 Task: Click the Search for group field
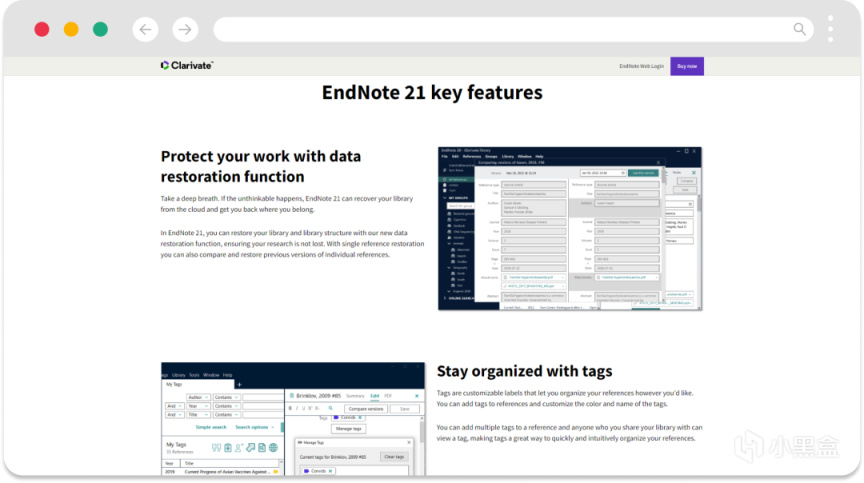coord(460,206)
